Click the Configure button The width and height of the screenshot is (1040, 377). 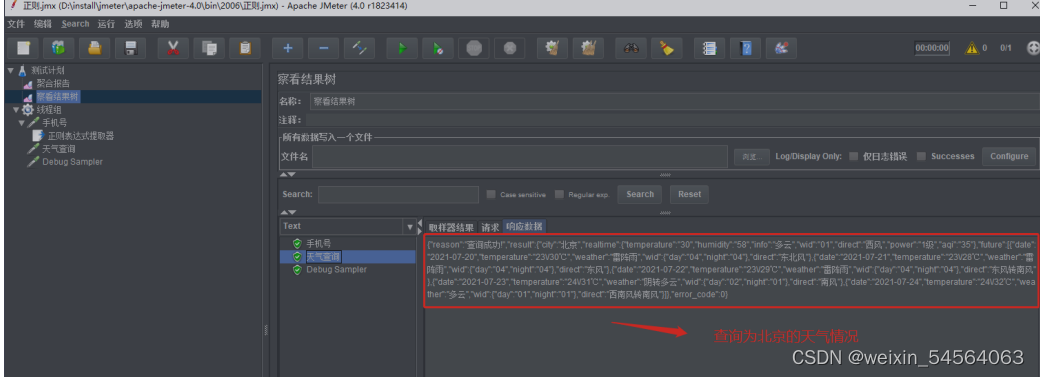click(x=1009, y=156)
